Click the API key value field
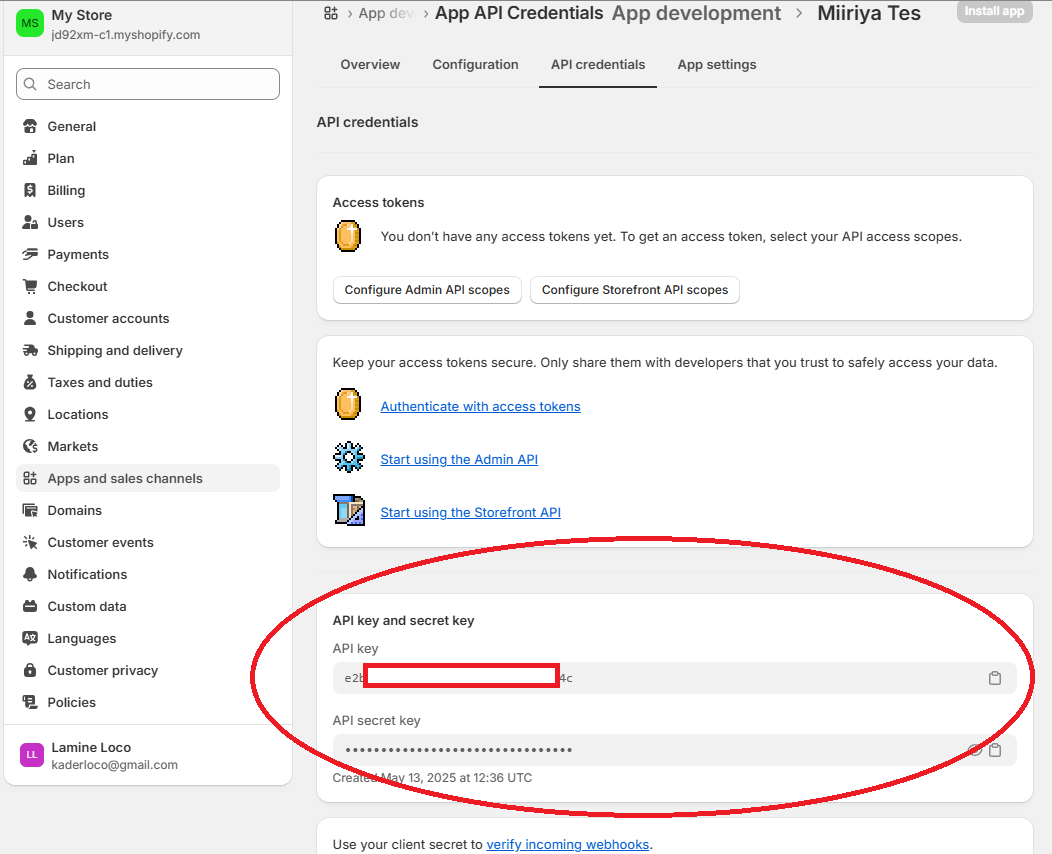Screen dimensions: 1052x854 [x=674, y=678]
